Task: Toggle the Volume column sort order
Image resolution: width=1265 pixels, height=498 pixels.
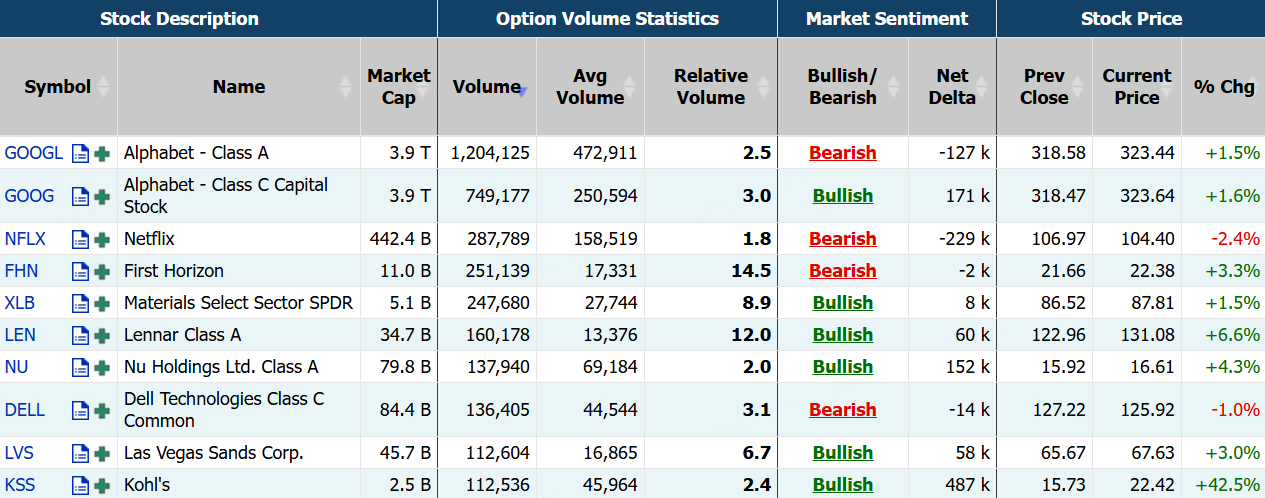Action: [x=487, y=87]
